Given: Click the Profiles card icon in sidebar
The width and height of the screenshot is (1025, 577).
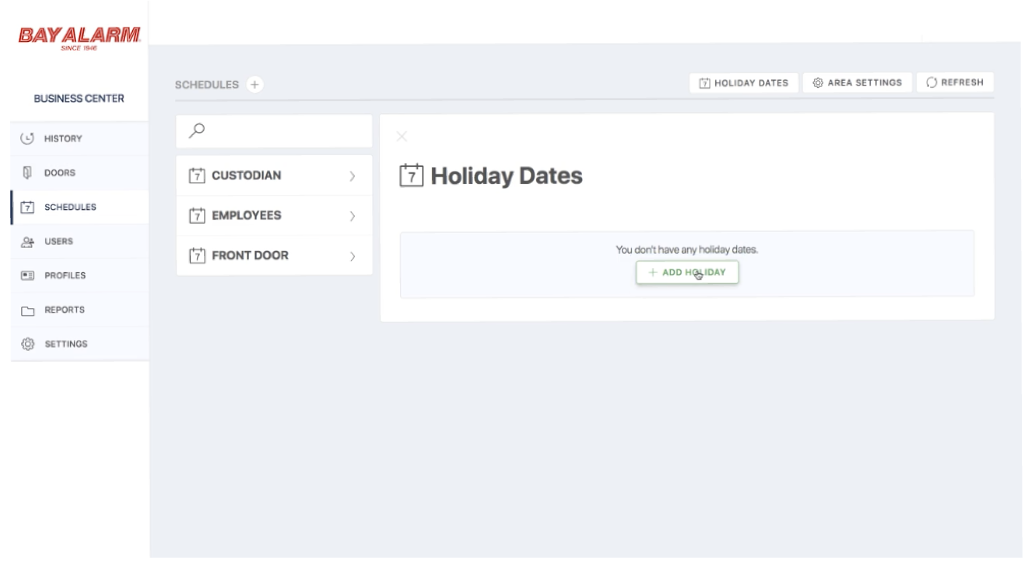Looking at the screenshot, I should coord(27,275).
